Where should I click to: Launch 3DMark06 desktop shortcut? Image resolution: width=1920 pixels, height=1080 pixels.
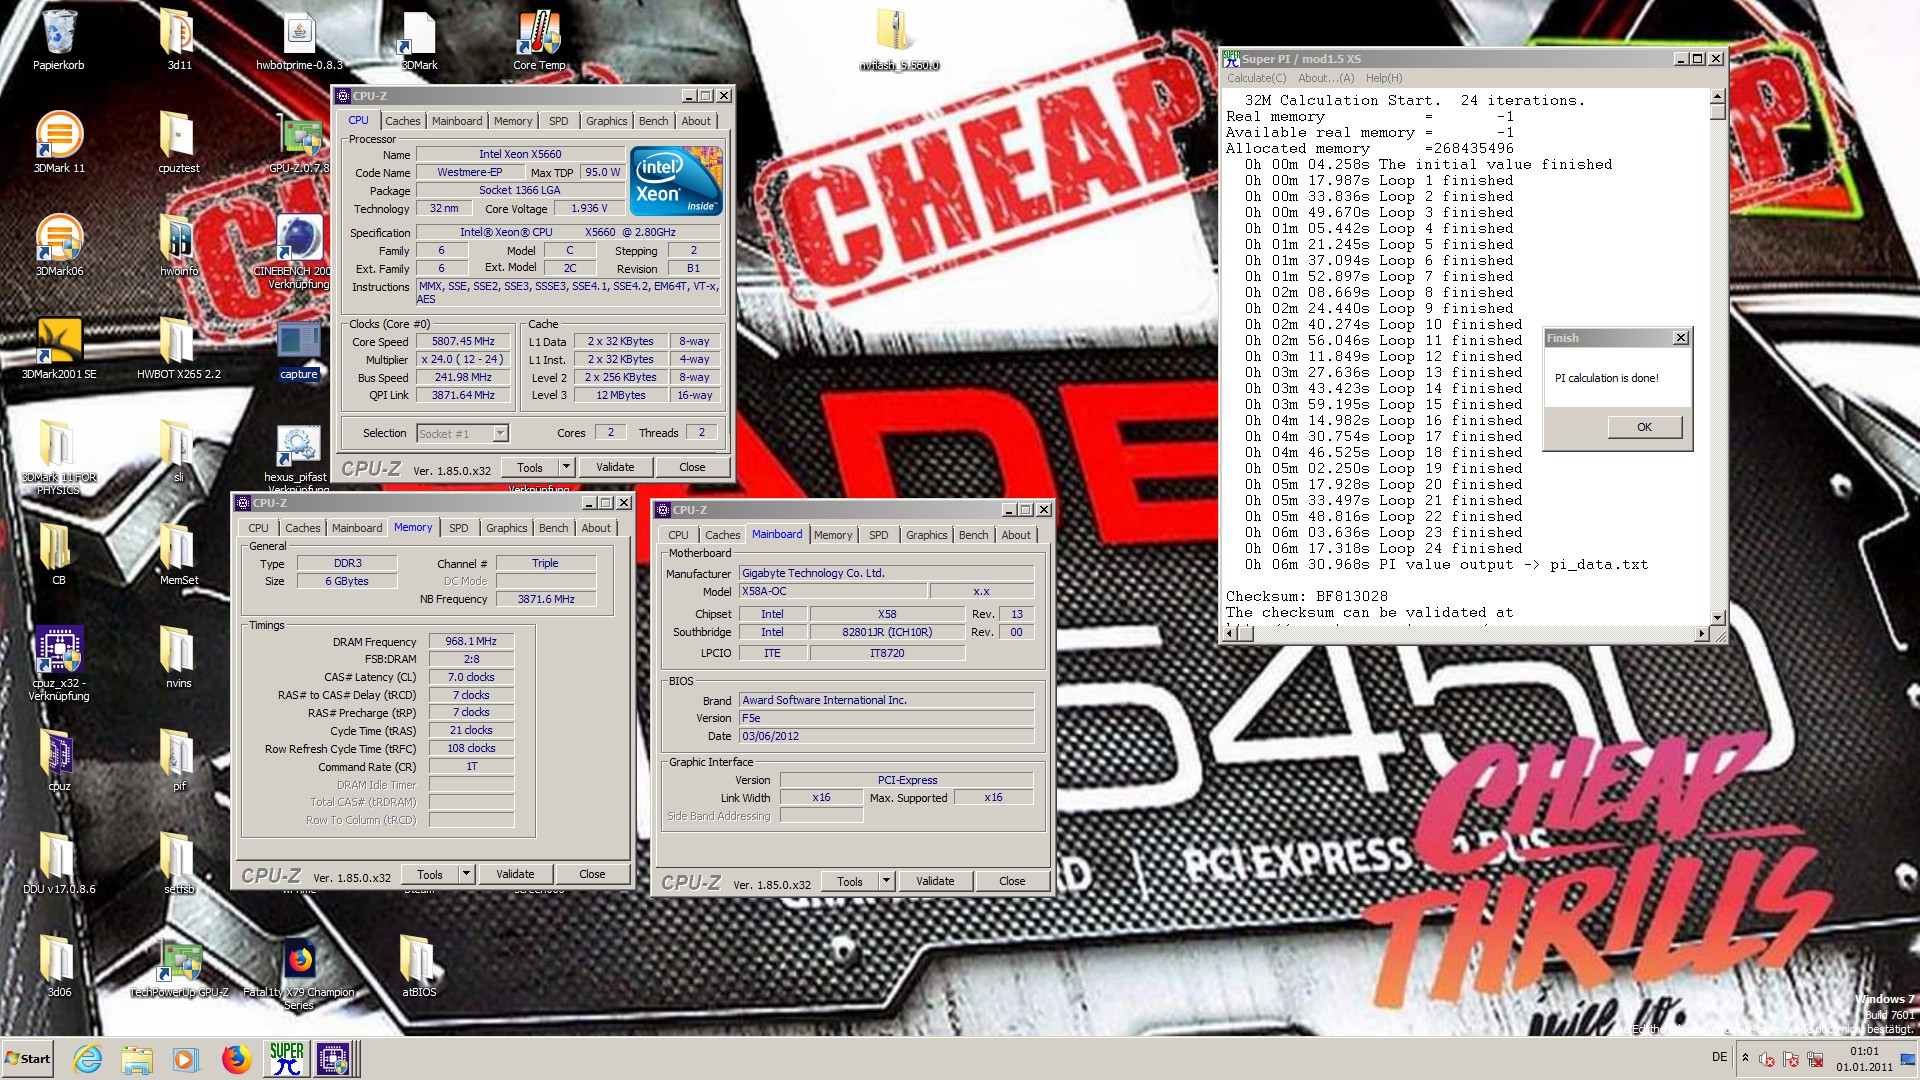click(x=59, y=246)
